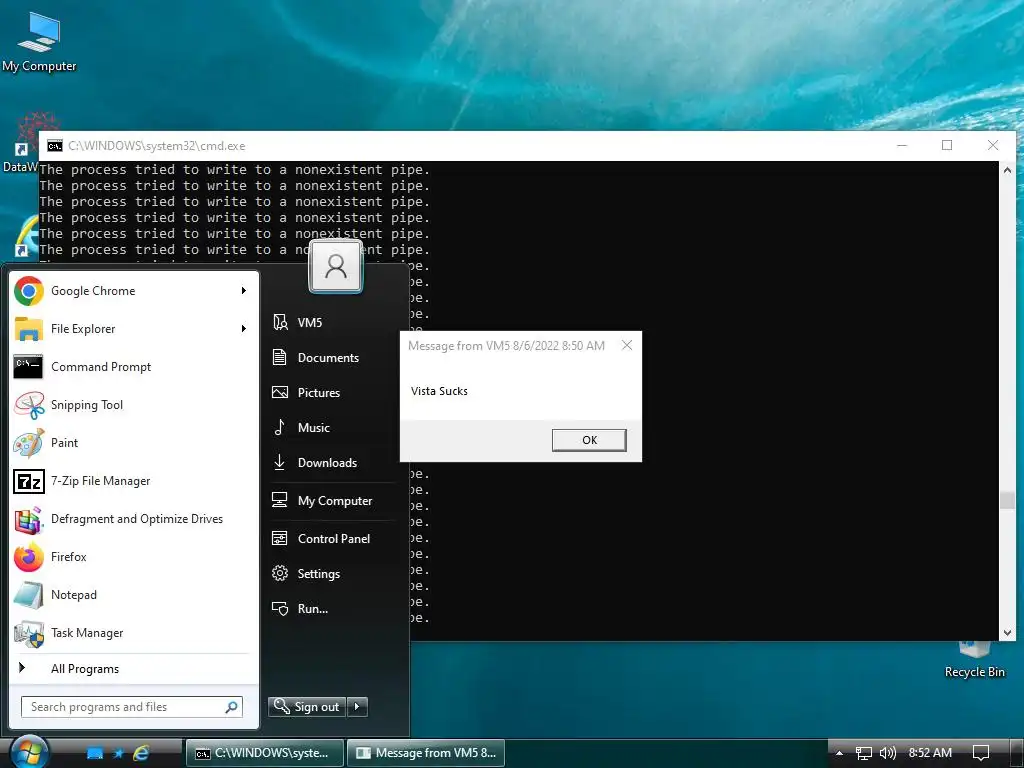Launch Firefox from Start menu
The width and height of the screenshot is (1024, 768).
coord(134,556)
